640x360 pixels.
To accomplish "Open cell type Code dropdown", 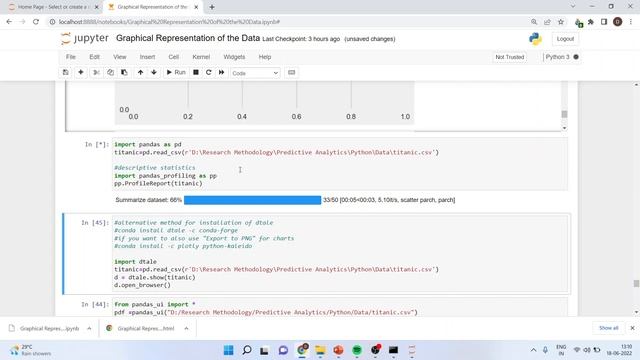I will click(255, 73).
